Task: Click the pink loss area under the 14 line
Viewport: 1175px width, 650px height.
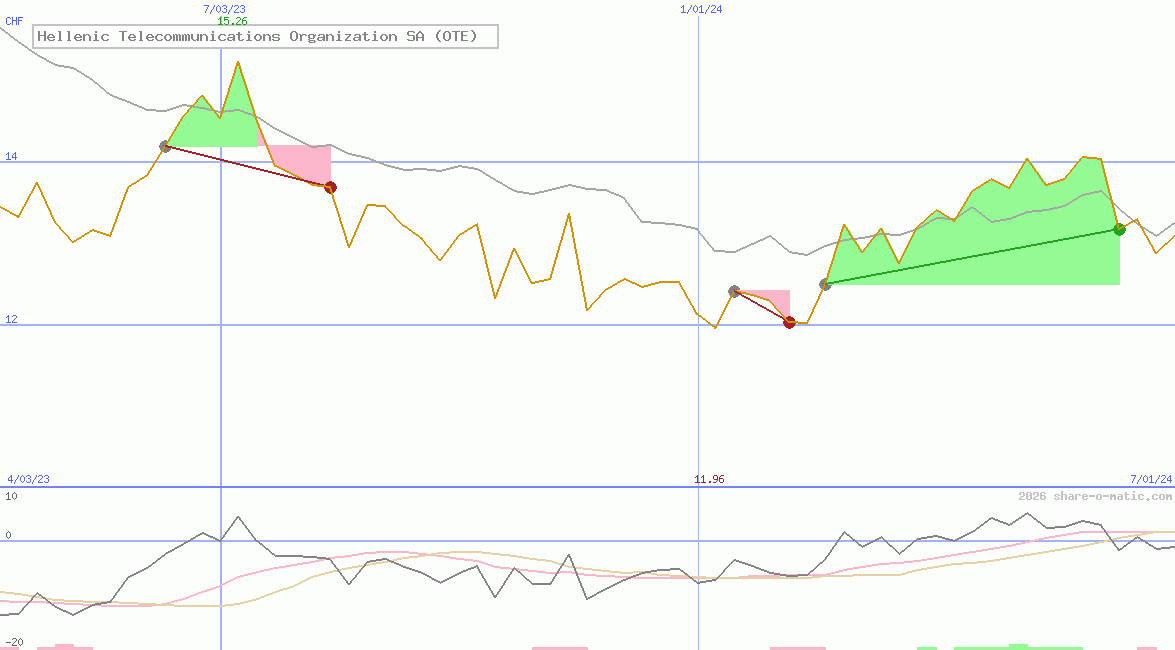Action: (x=300, y=160)
